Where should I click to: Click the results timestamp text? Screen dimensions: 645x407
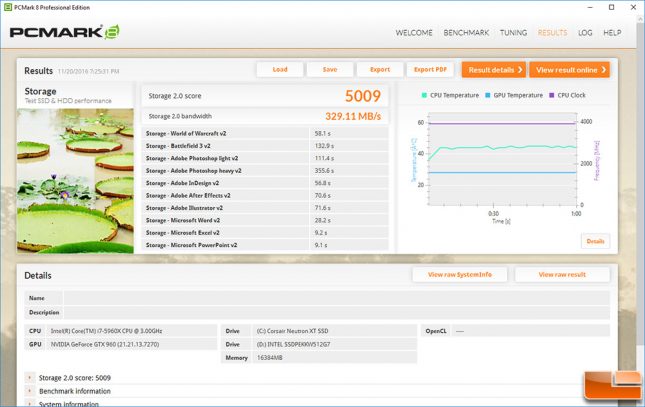(x=88, y=71)
